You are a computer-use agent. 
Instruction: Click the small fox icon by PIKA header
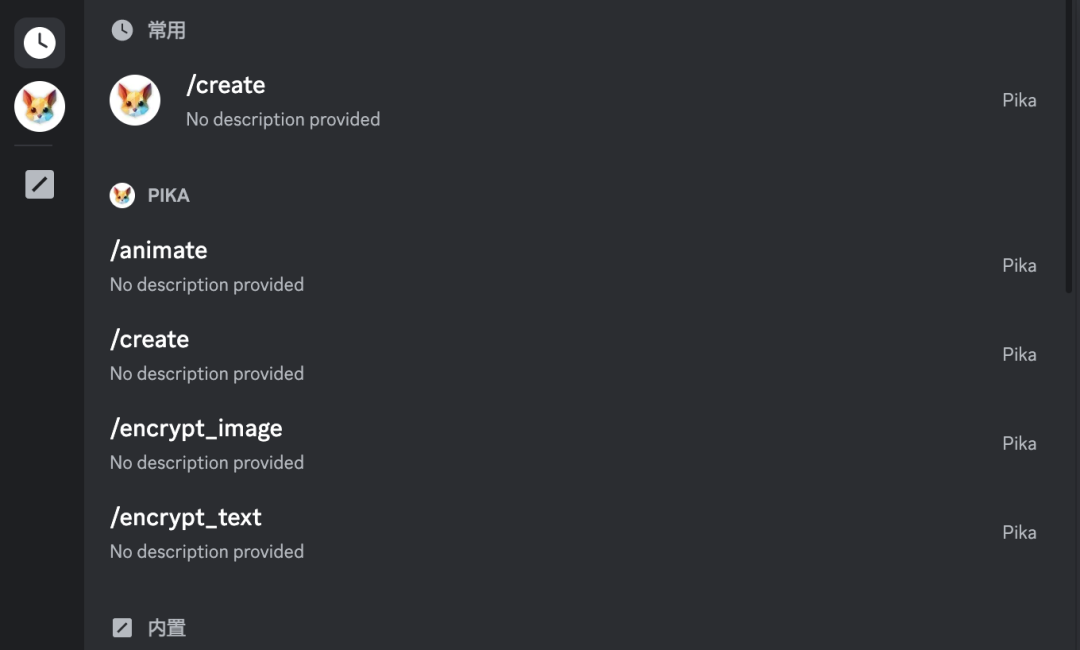click(x=122, y=195)
